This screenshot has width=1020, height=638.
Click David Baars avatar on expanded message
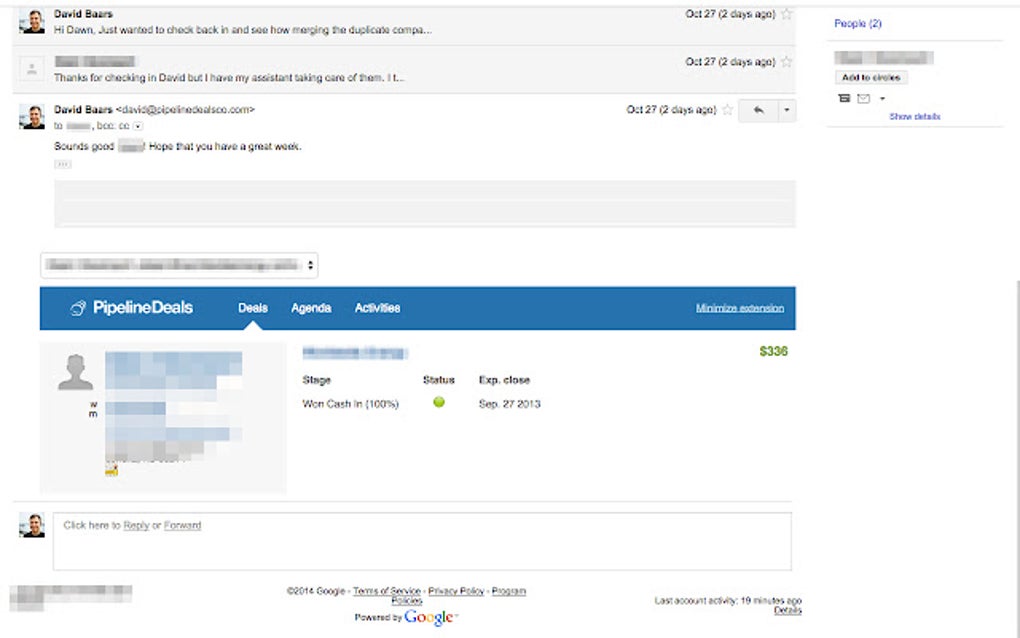(32, 116)
